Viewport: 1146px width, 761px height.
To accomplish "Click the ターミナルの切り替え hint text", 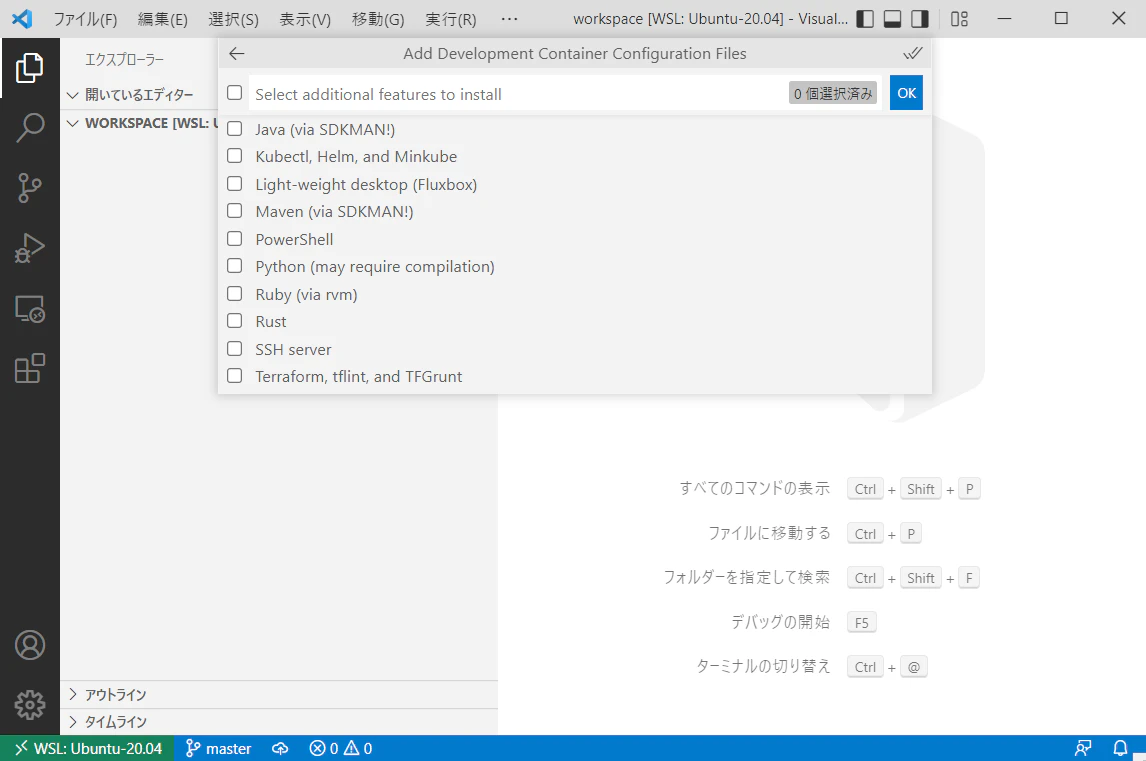I will coord(763,666).
